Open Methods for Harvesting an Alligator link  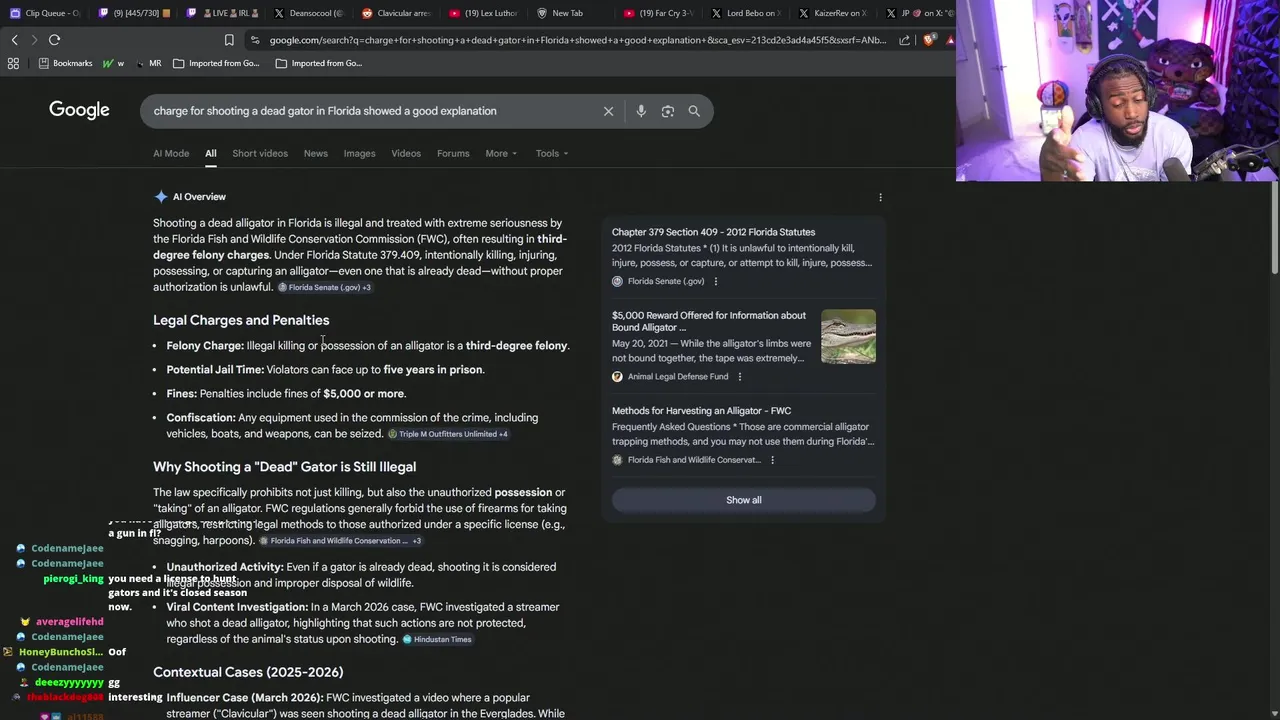[701, 411]
